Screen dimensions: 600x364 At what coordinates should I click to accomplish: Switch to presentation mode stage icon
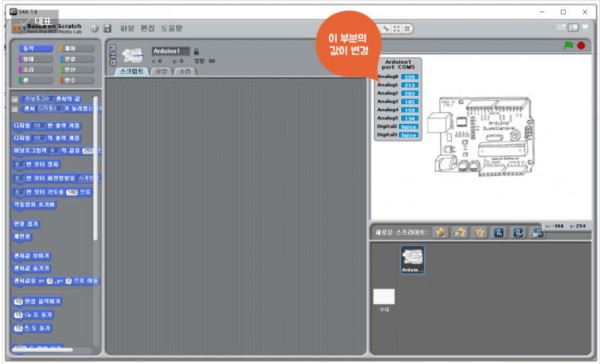pyautogui.click(x=585, y=28)
